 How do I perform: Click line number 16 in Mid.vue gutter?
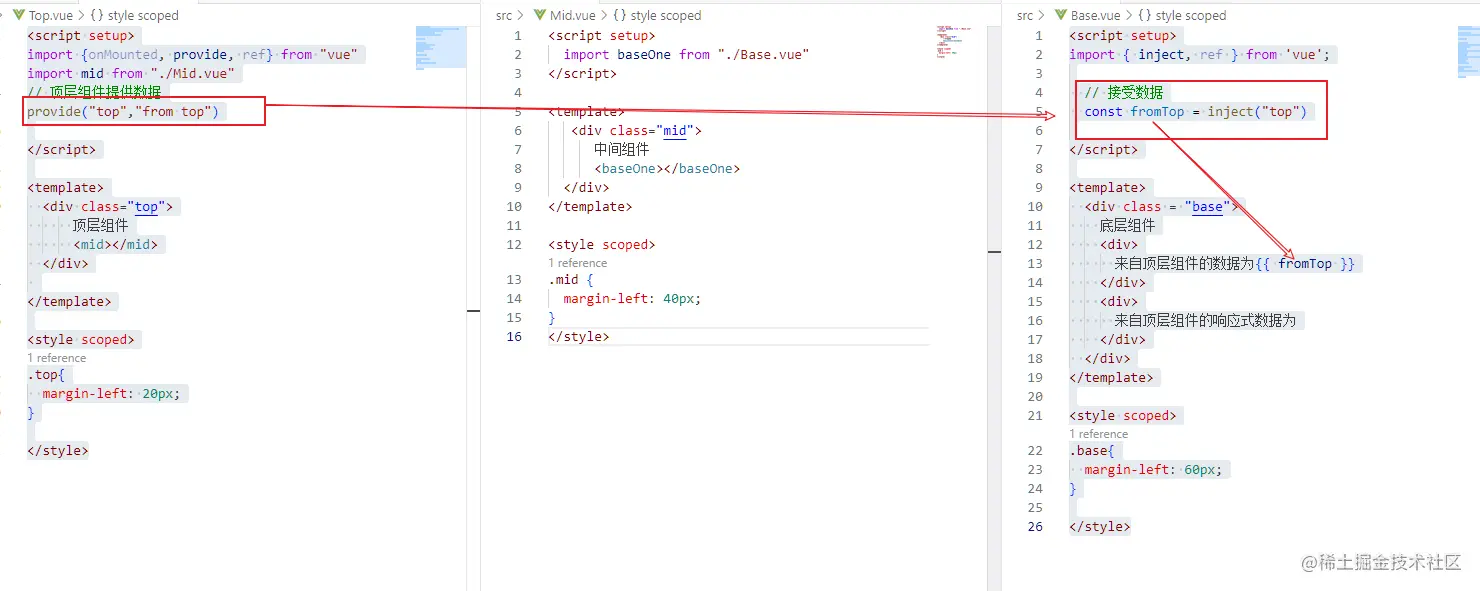(514, 336)
